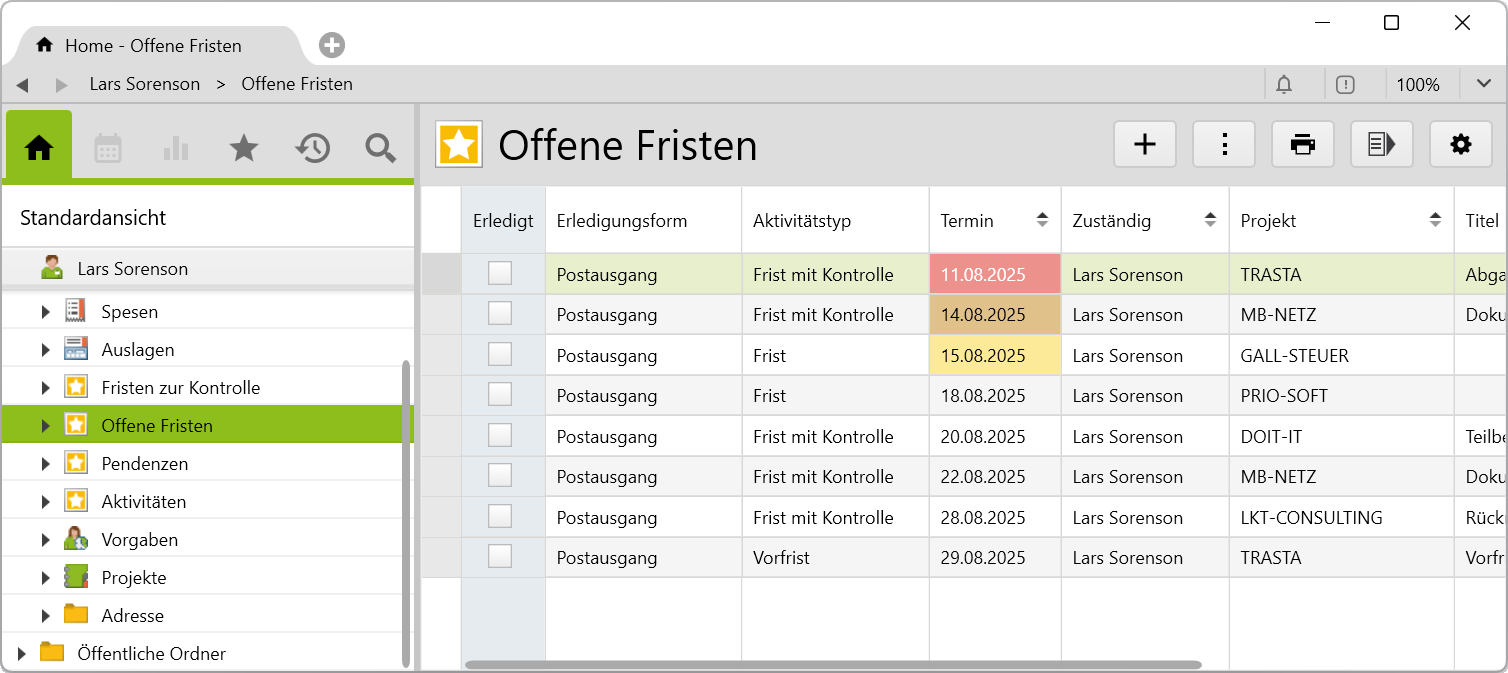This screenshot has width=1508, height=673.
Task: Open the bar chart statistics tab
Action: 176,148
